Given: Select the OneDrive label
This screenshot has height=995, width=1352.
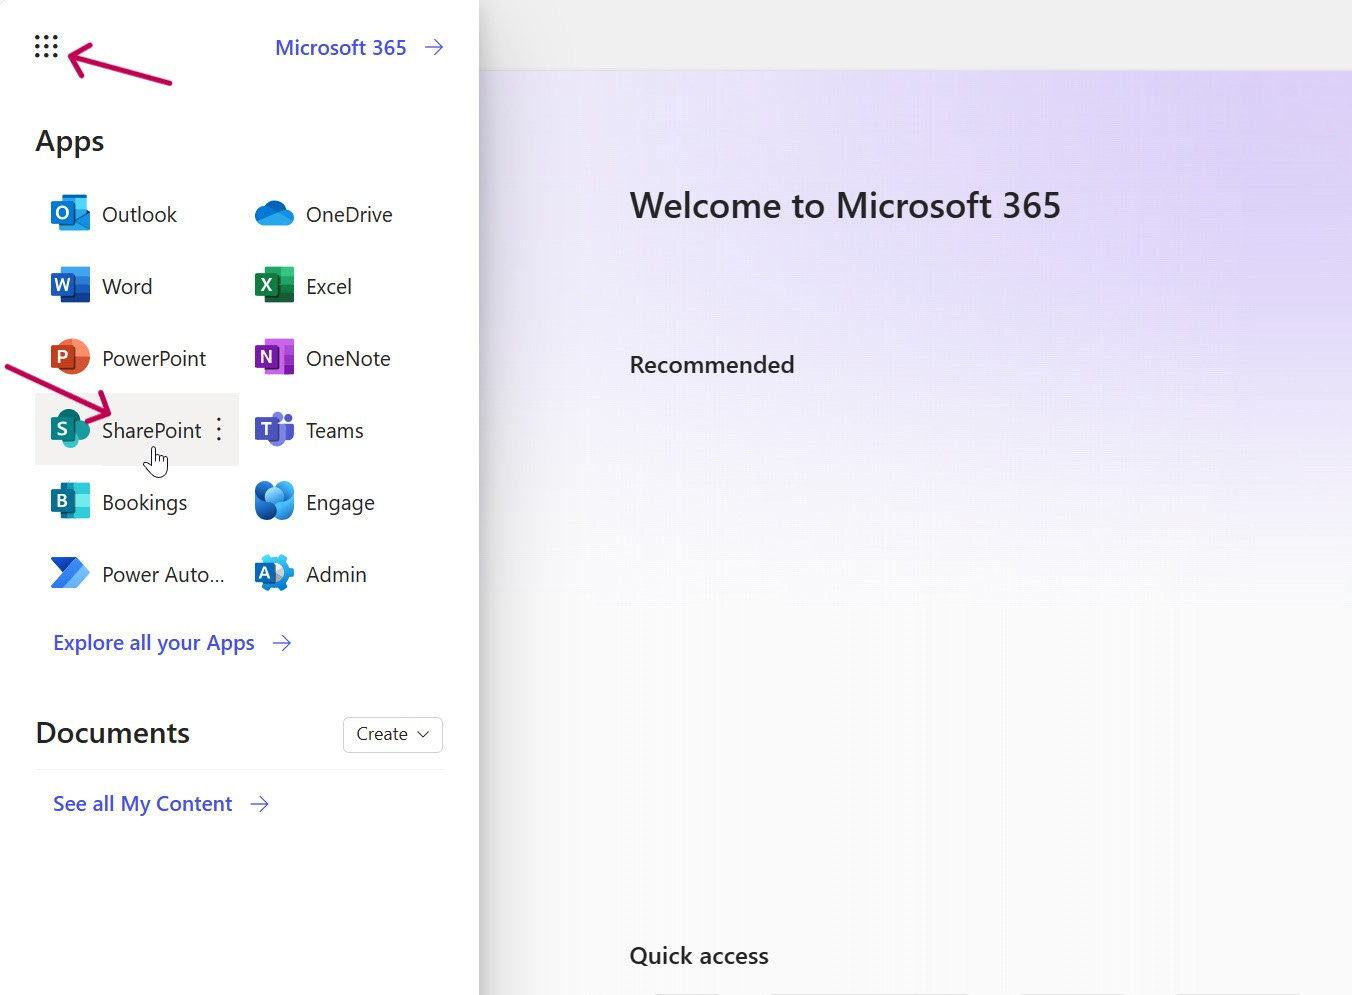Looking at the screenshot, I should [349, 214].
